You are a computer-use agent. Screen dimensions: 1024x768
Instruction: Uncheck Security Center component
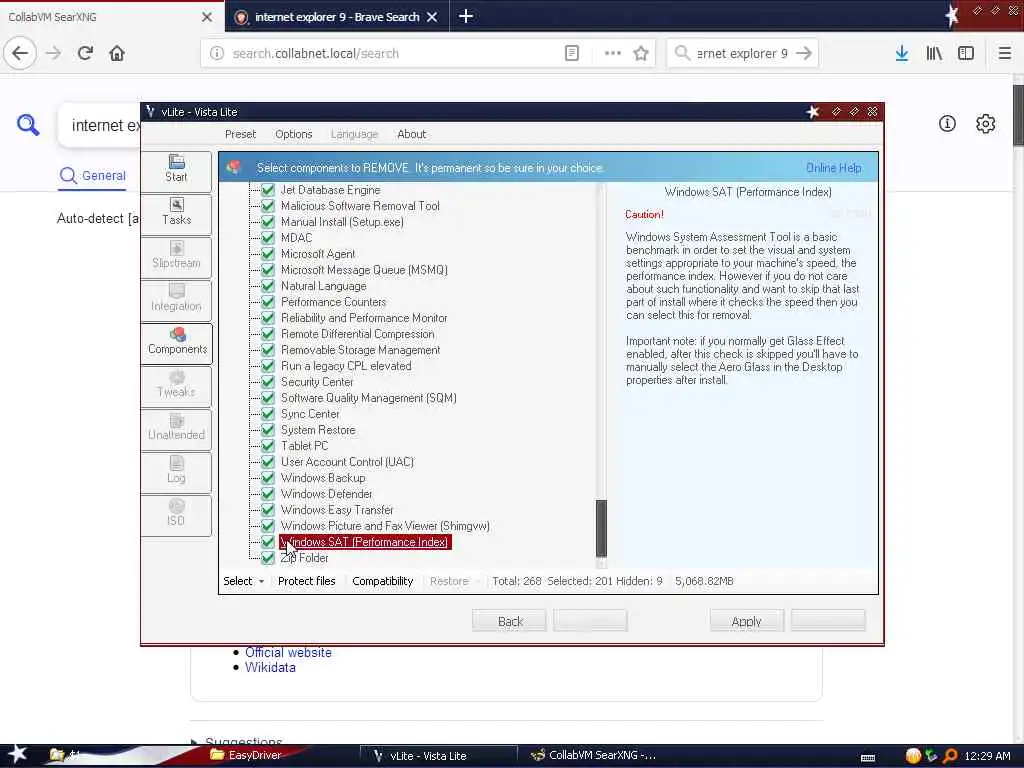click(x=268, y=382)
